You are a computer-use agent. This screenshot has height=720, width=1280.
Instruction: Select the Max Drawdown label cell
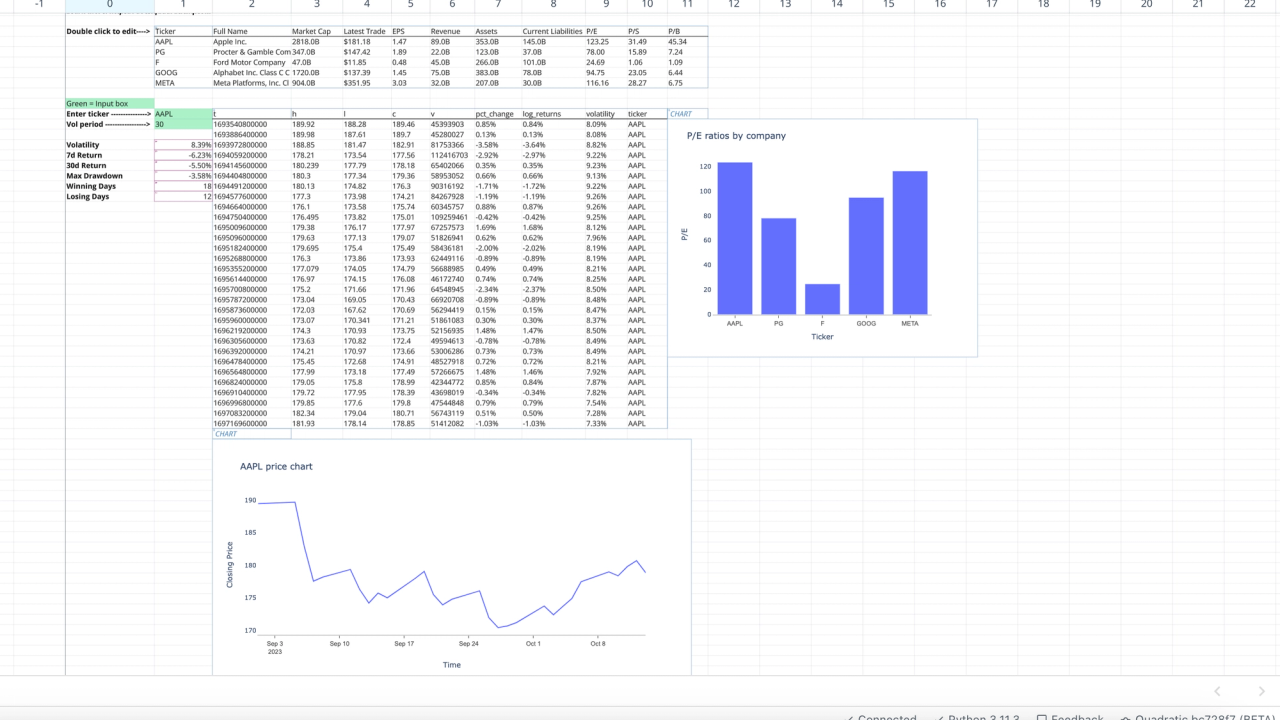tap(110, 176)
